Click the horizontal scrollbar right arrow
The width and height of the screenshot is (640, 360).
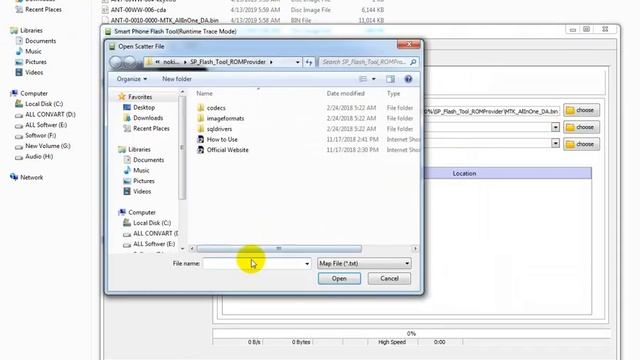(x=415, y=249)
